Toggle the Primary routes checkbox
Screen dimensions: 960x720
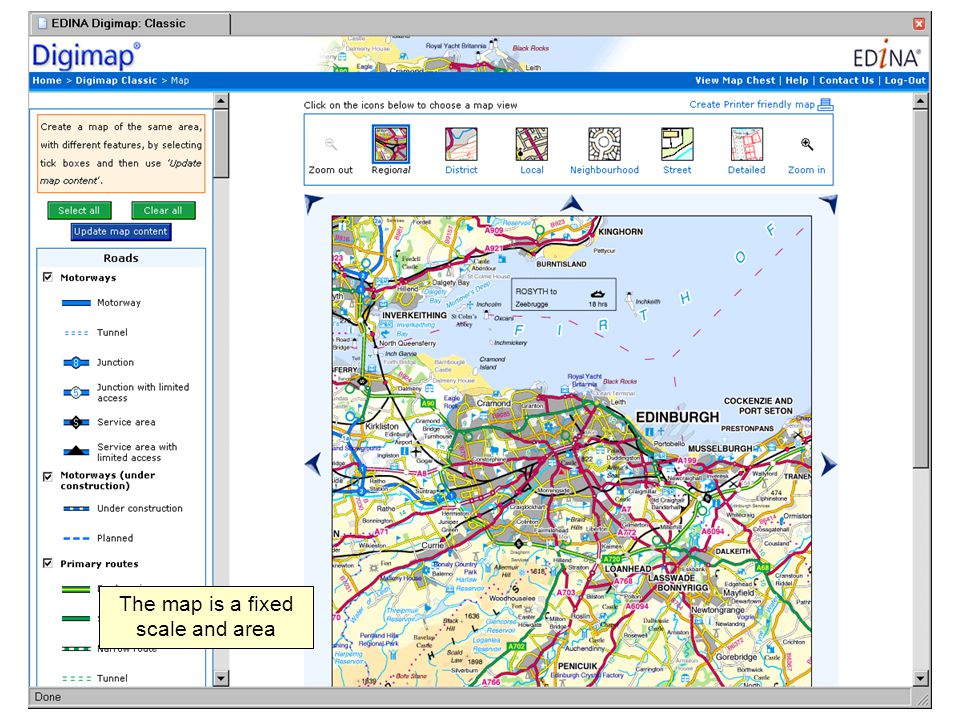48,563
